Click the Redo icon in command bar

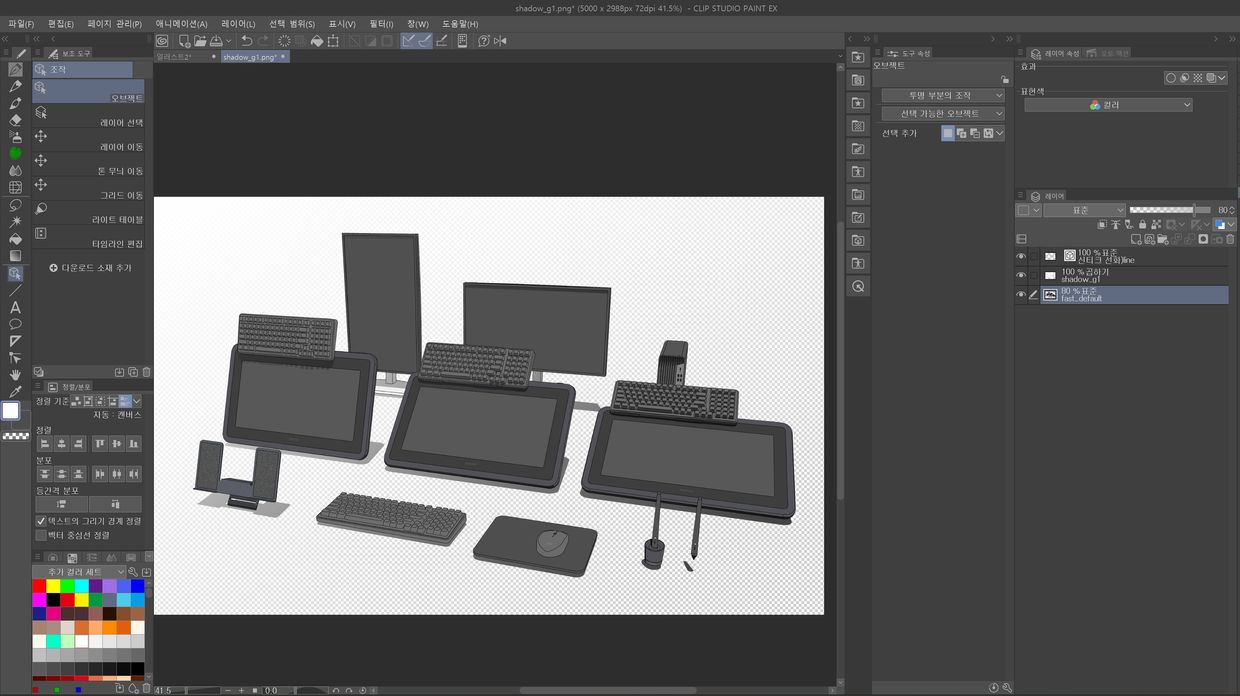pyautogui.click(x=263, y=41)
